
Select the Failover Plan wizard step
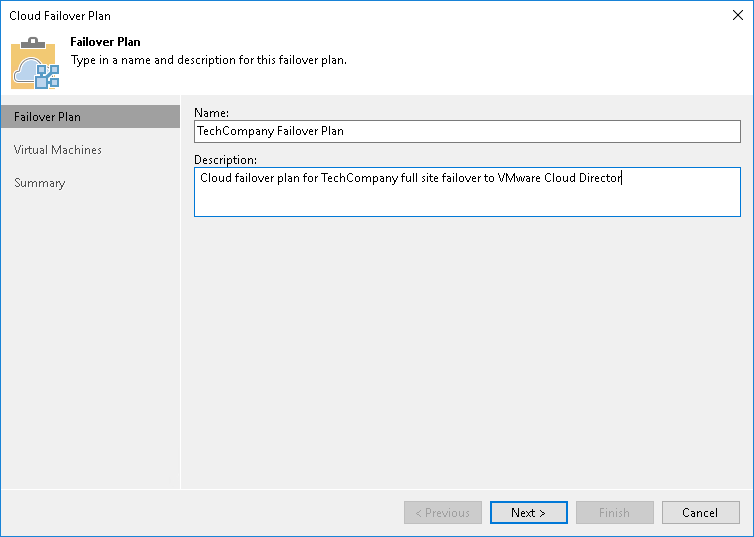[90, 117]
